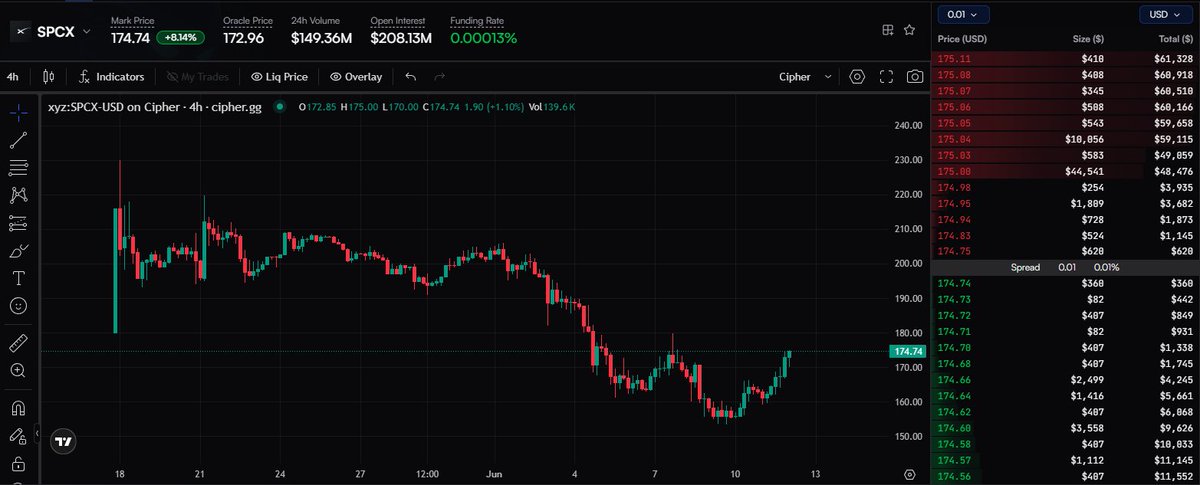This screenshot has width=1200, height=485.
Task: Select bid price 174.56 in order book
Action: point(953,475)
